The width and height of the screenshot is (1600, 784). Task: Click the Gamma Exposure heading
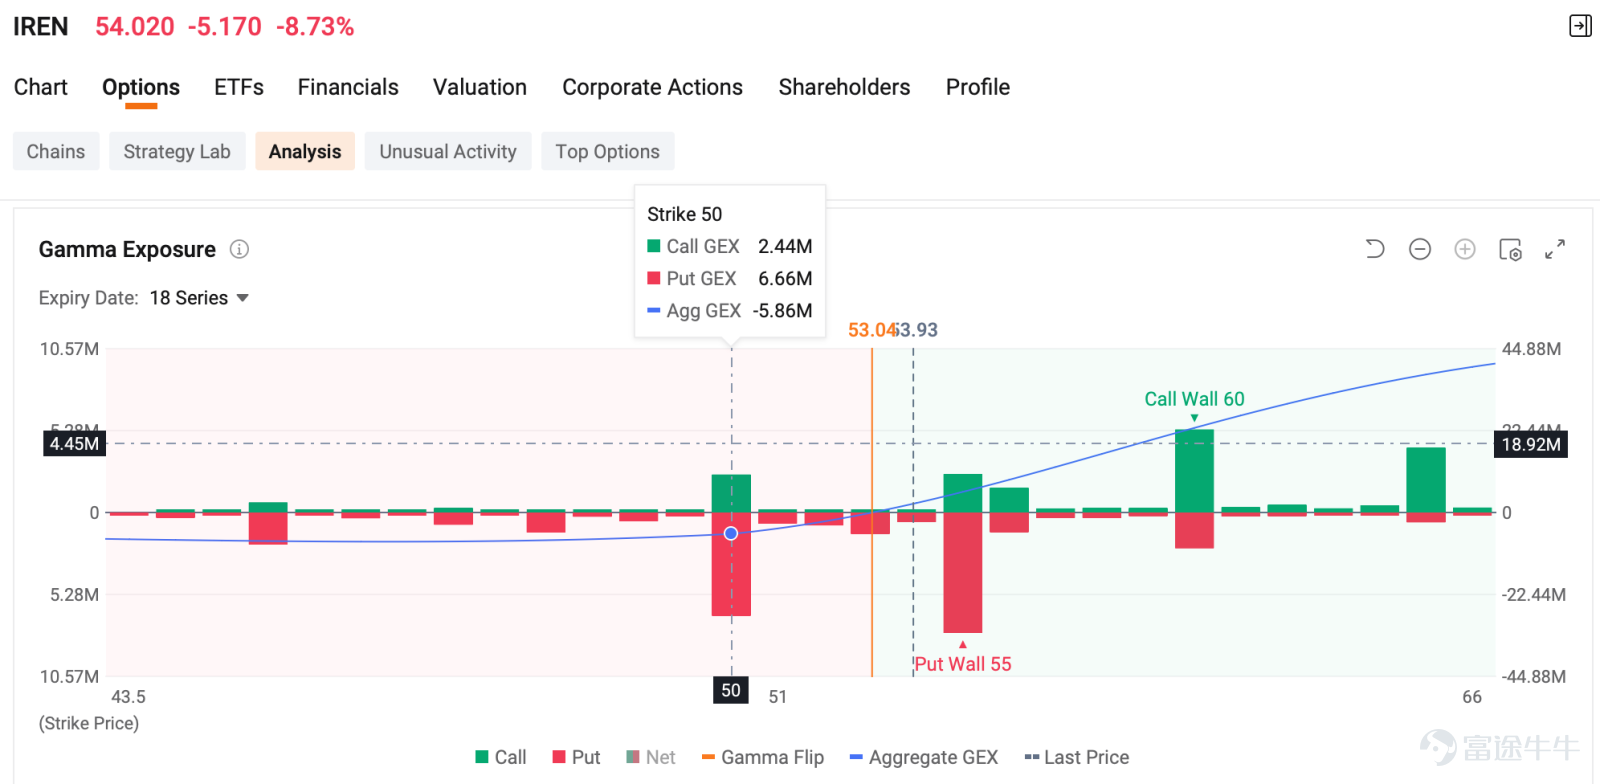click(x=127, y=249)
